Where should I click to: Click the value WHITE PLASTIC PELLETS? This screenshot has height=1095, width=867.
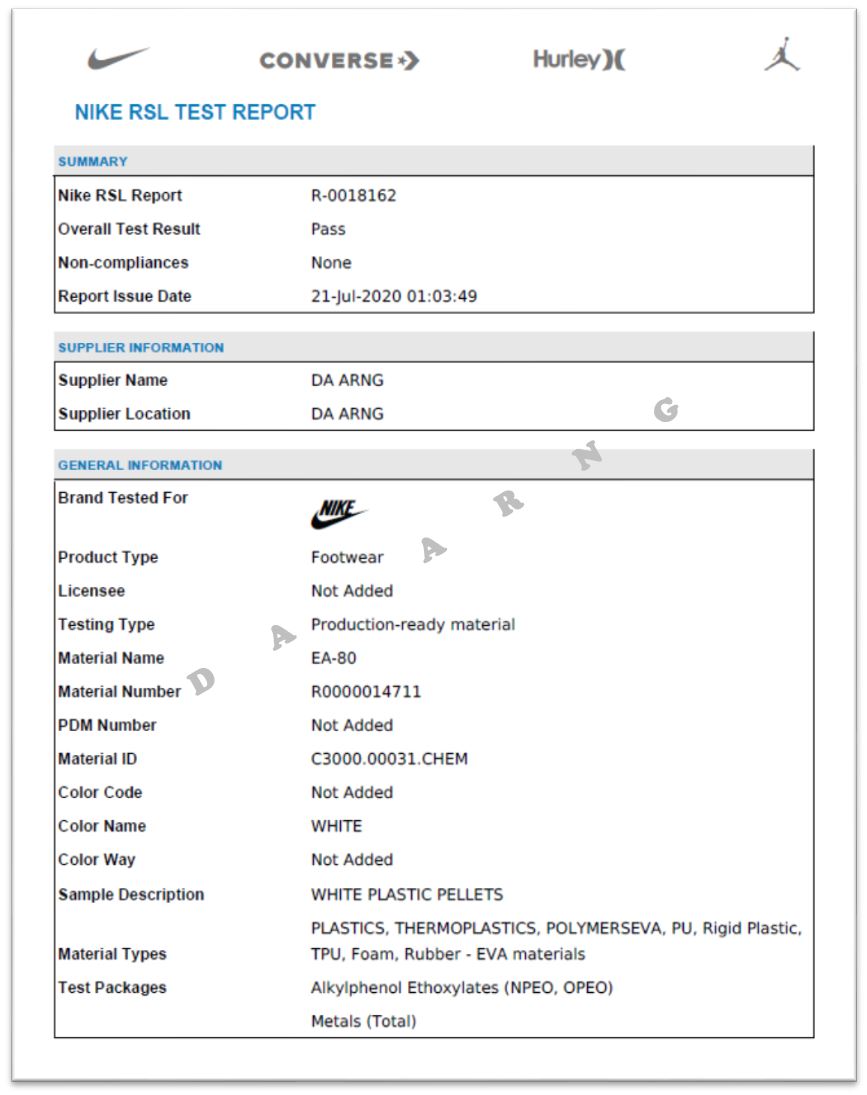[x=407, y=895]
